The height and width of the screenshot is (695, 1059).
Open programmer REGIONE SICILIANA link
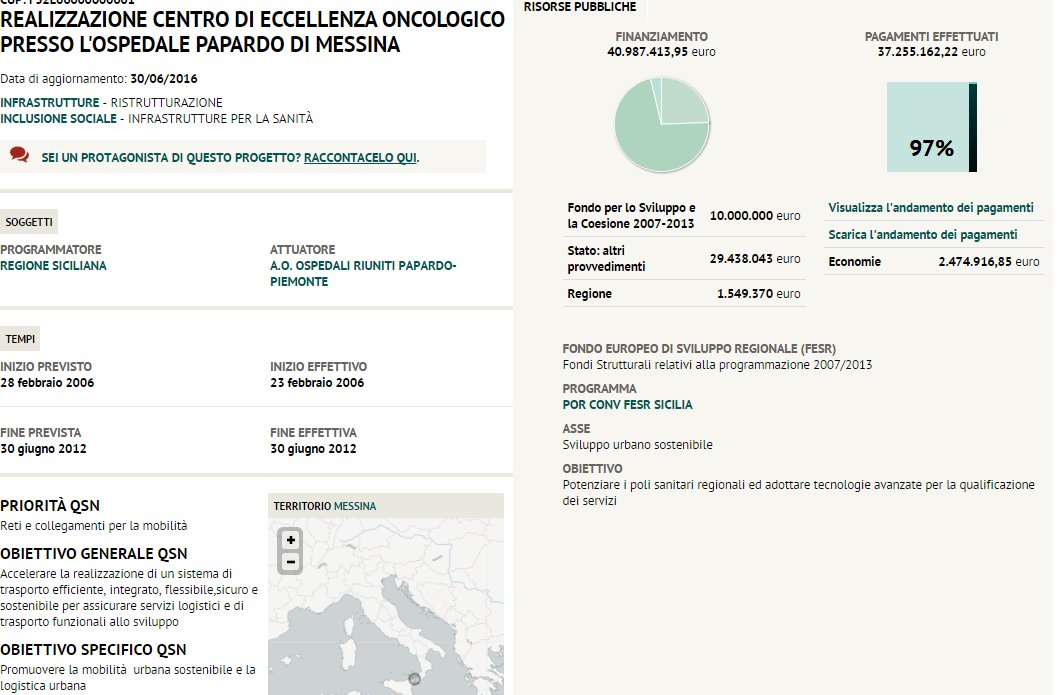[53, 265]
